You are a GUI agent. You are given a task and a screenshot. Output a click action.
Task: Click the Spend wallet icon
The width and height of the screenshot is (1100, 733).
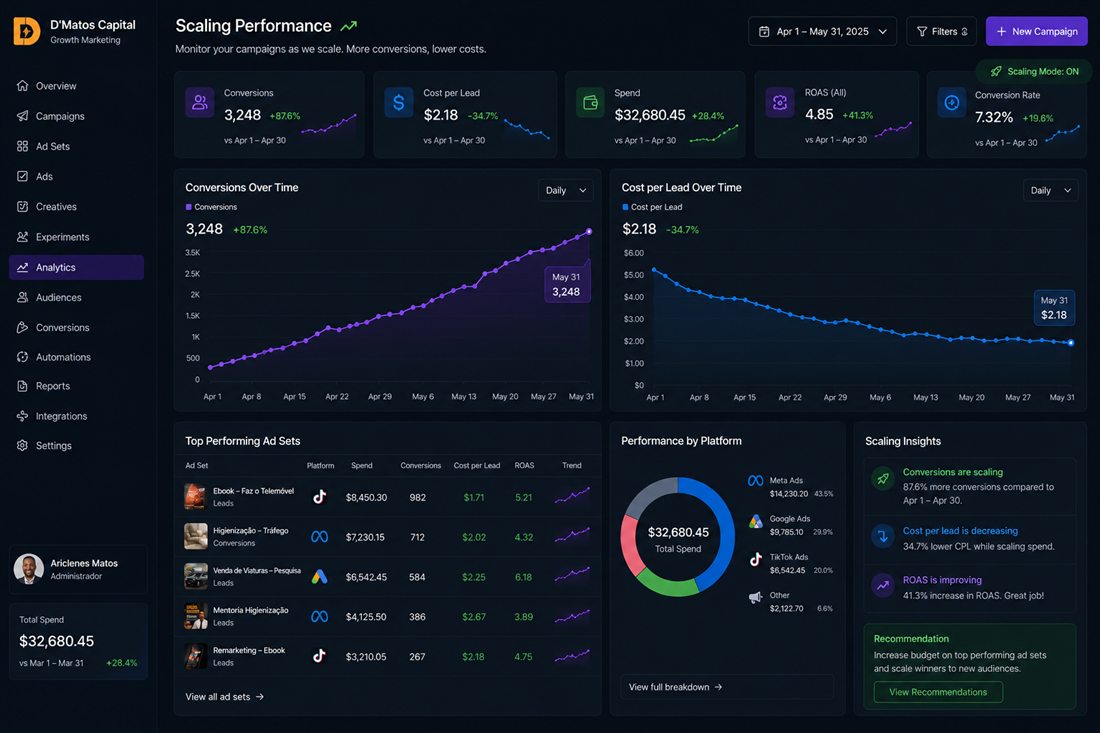click(590, 102)
